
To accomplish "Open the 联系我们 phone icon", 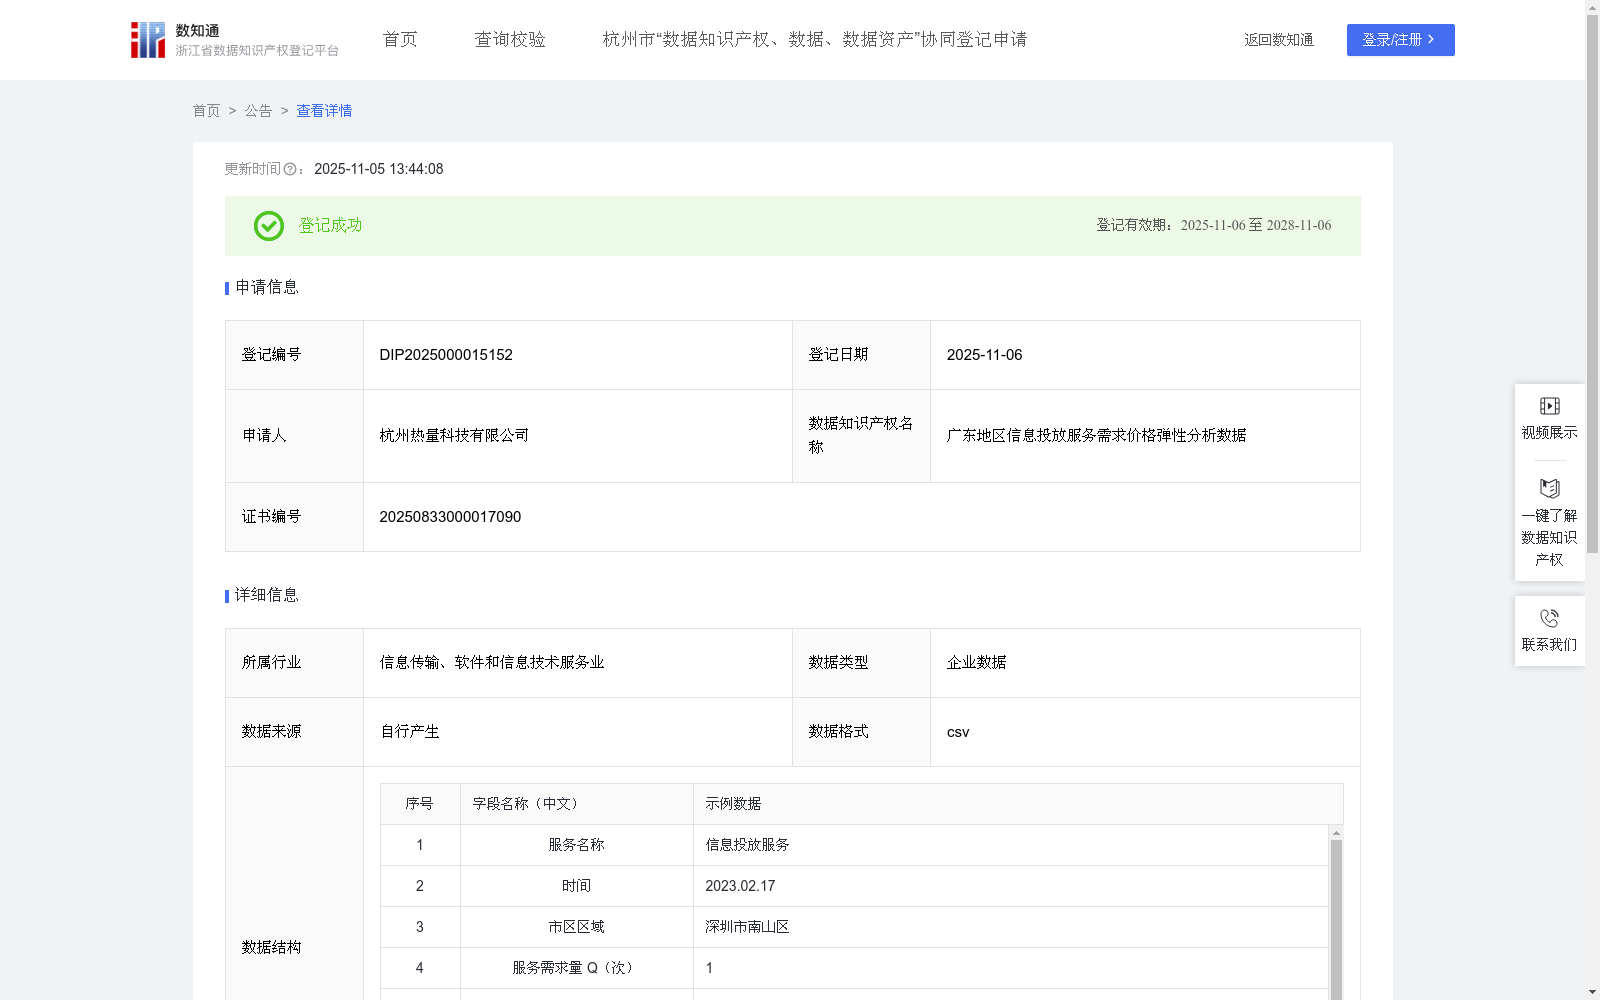I will 1549,619.
